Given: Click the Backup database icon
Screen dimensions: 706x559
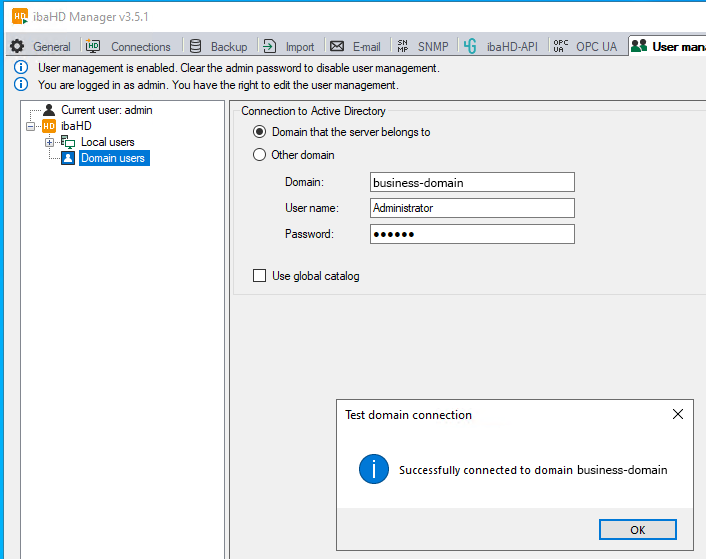Looking at the screenshot, I should 195,46.
